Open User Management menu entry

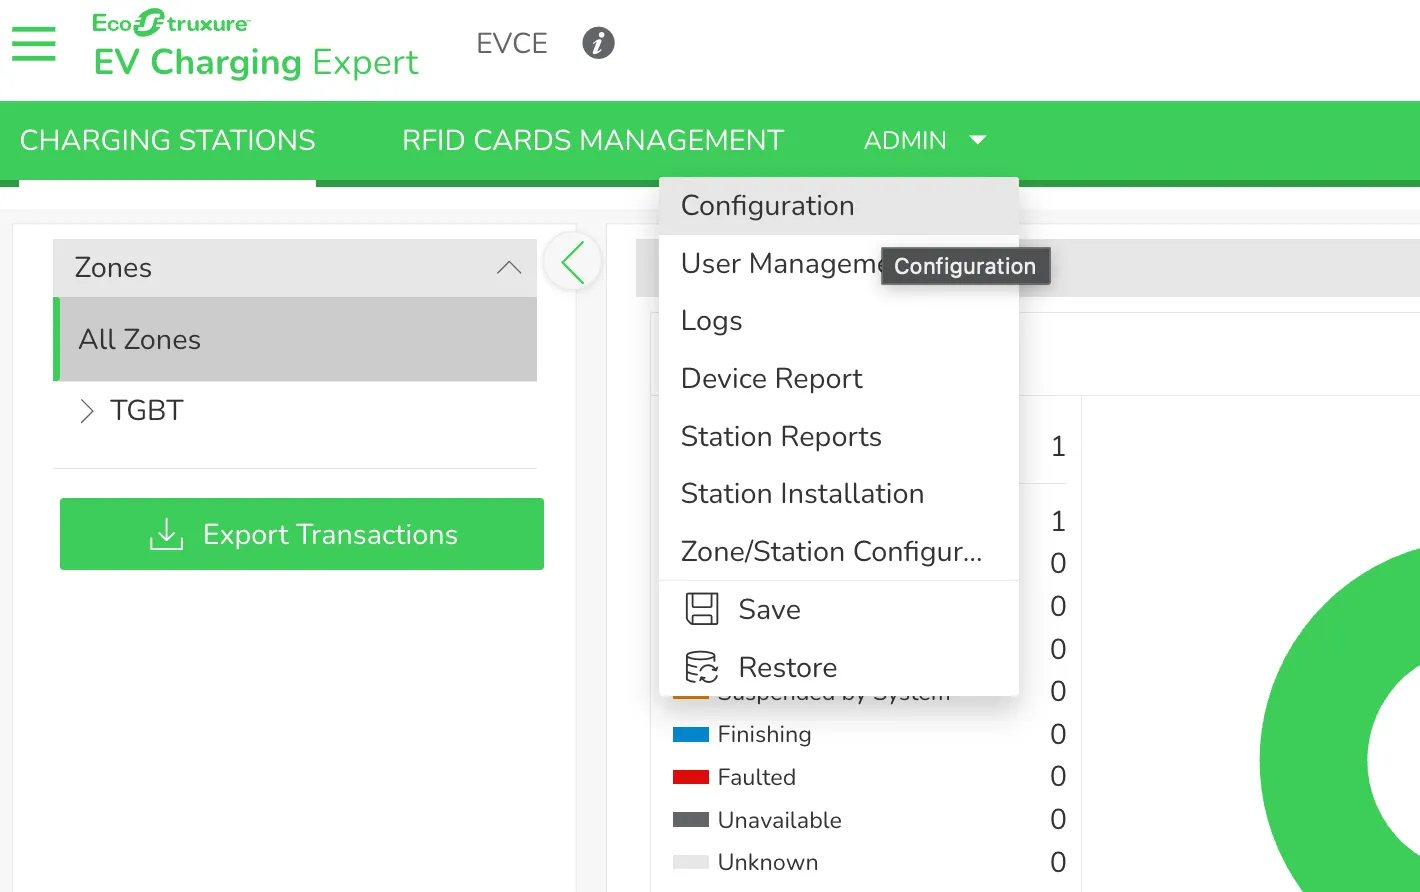tap(839, 264)
